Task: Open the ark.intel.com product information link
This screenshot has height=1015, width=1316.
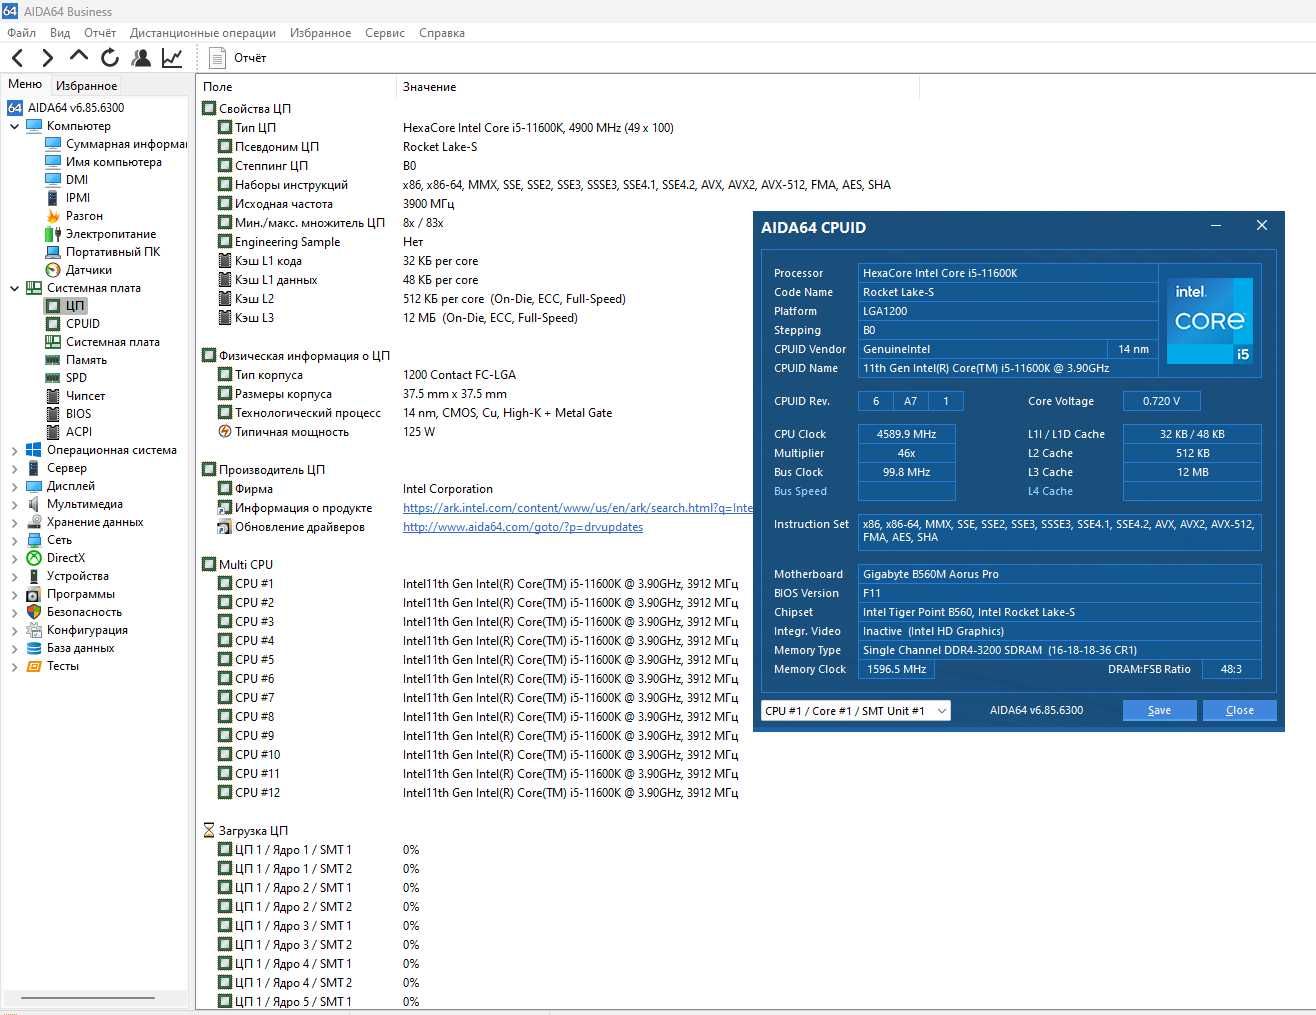Action: tap(578, 508)
